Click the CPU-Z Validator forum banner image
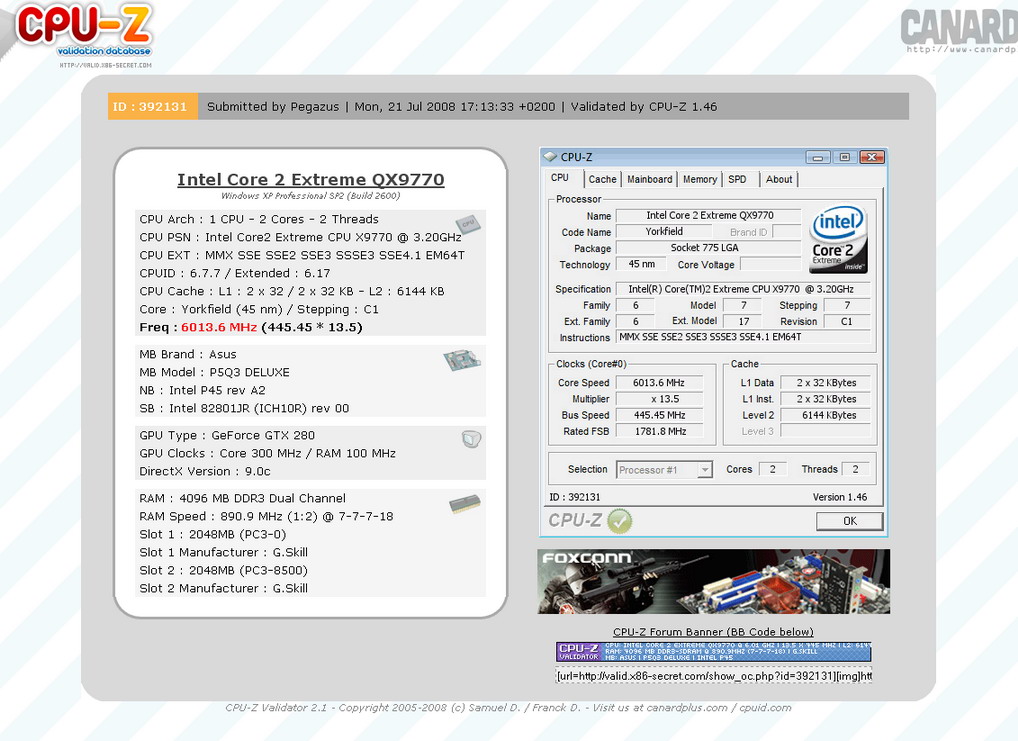The image size is (1018, 741). pos(714,652)
